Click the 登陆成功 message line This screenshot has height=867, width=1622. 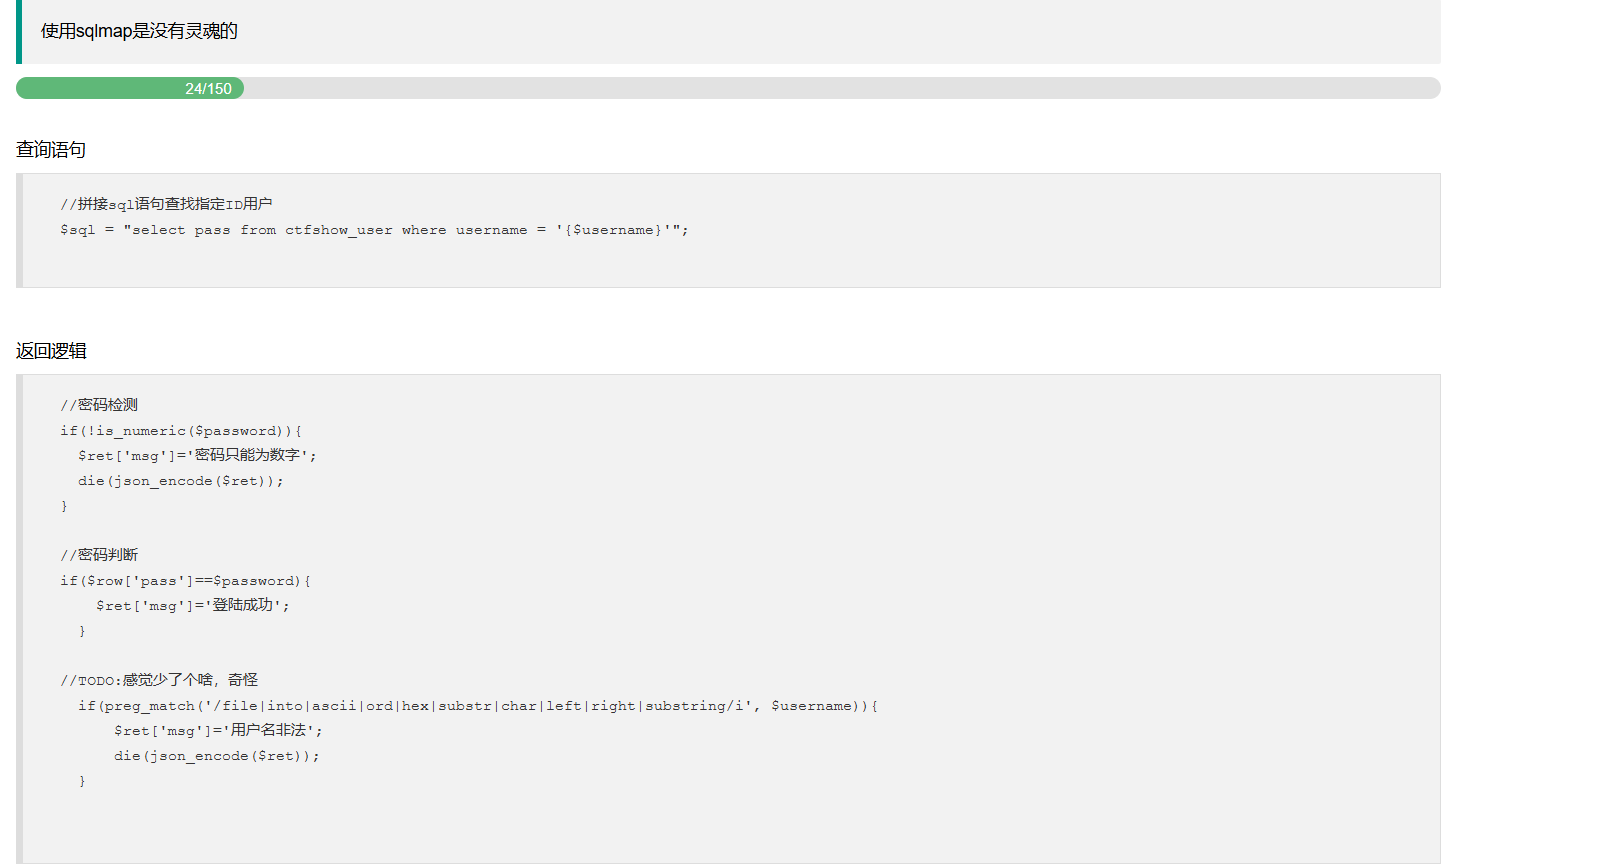(193, 605)
